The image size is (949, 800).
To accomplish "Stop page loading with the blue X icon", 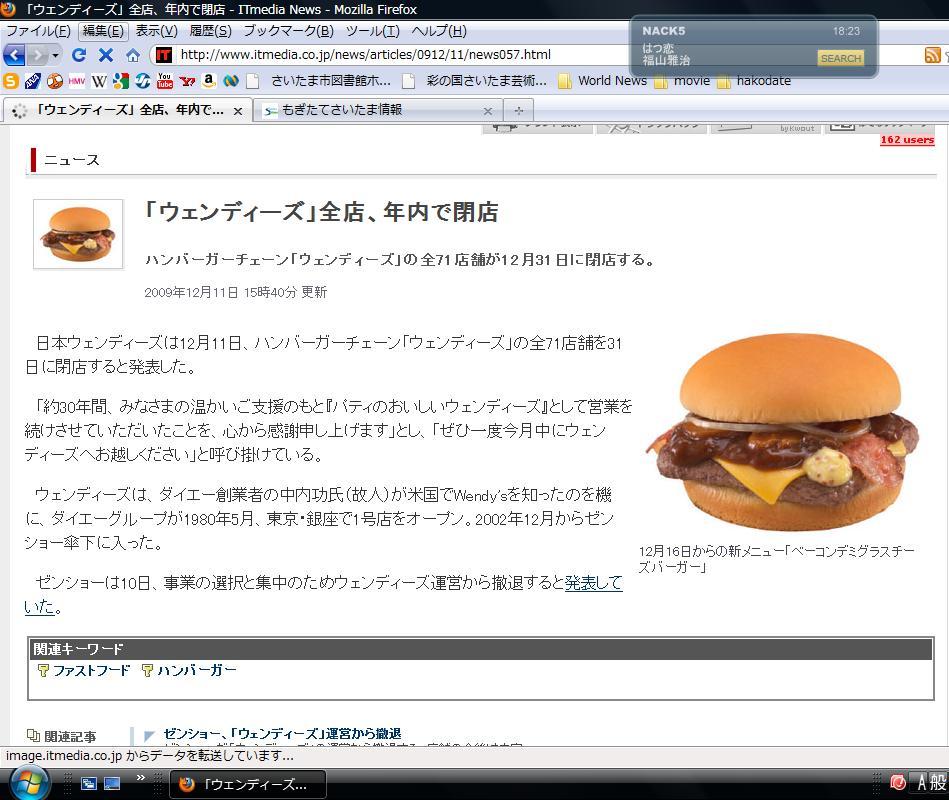I will [106, 55].
